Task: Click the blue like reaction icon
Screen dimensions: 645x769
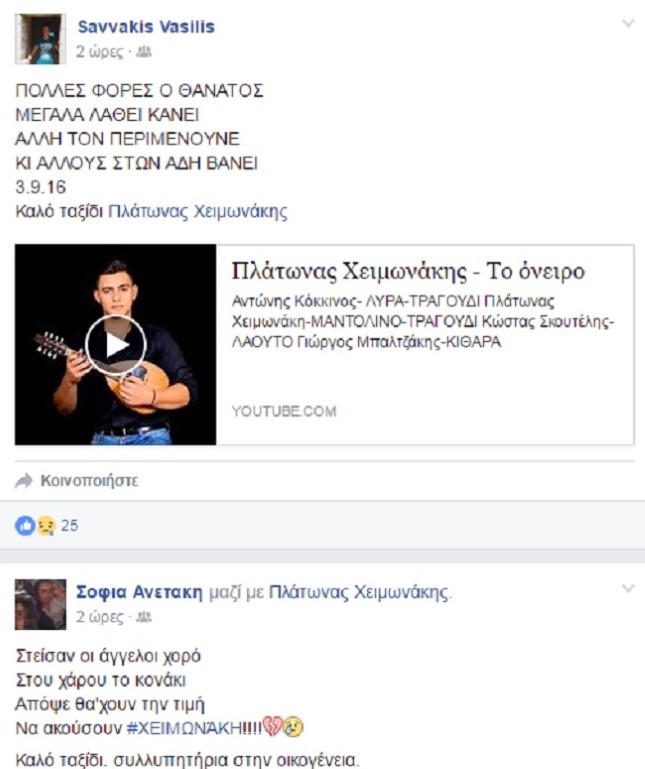Action: click(x=25, y=526)
